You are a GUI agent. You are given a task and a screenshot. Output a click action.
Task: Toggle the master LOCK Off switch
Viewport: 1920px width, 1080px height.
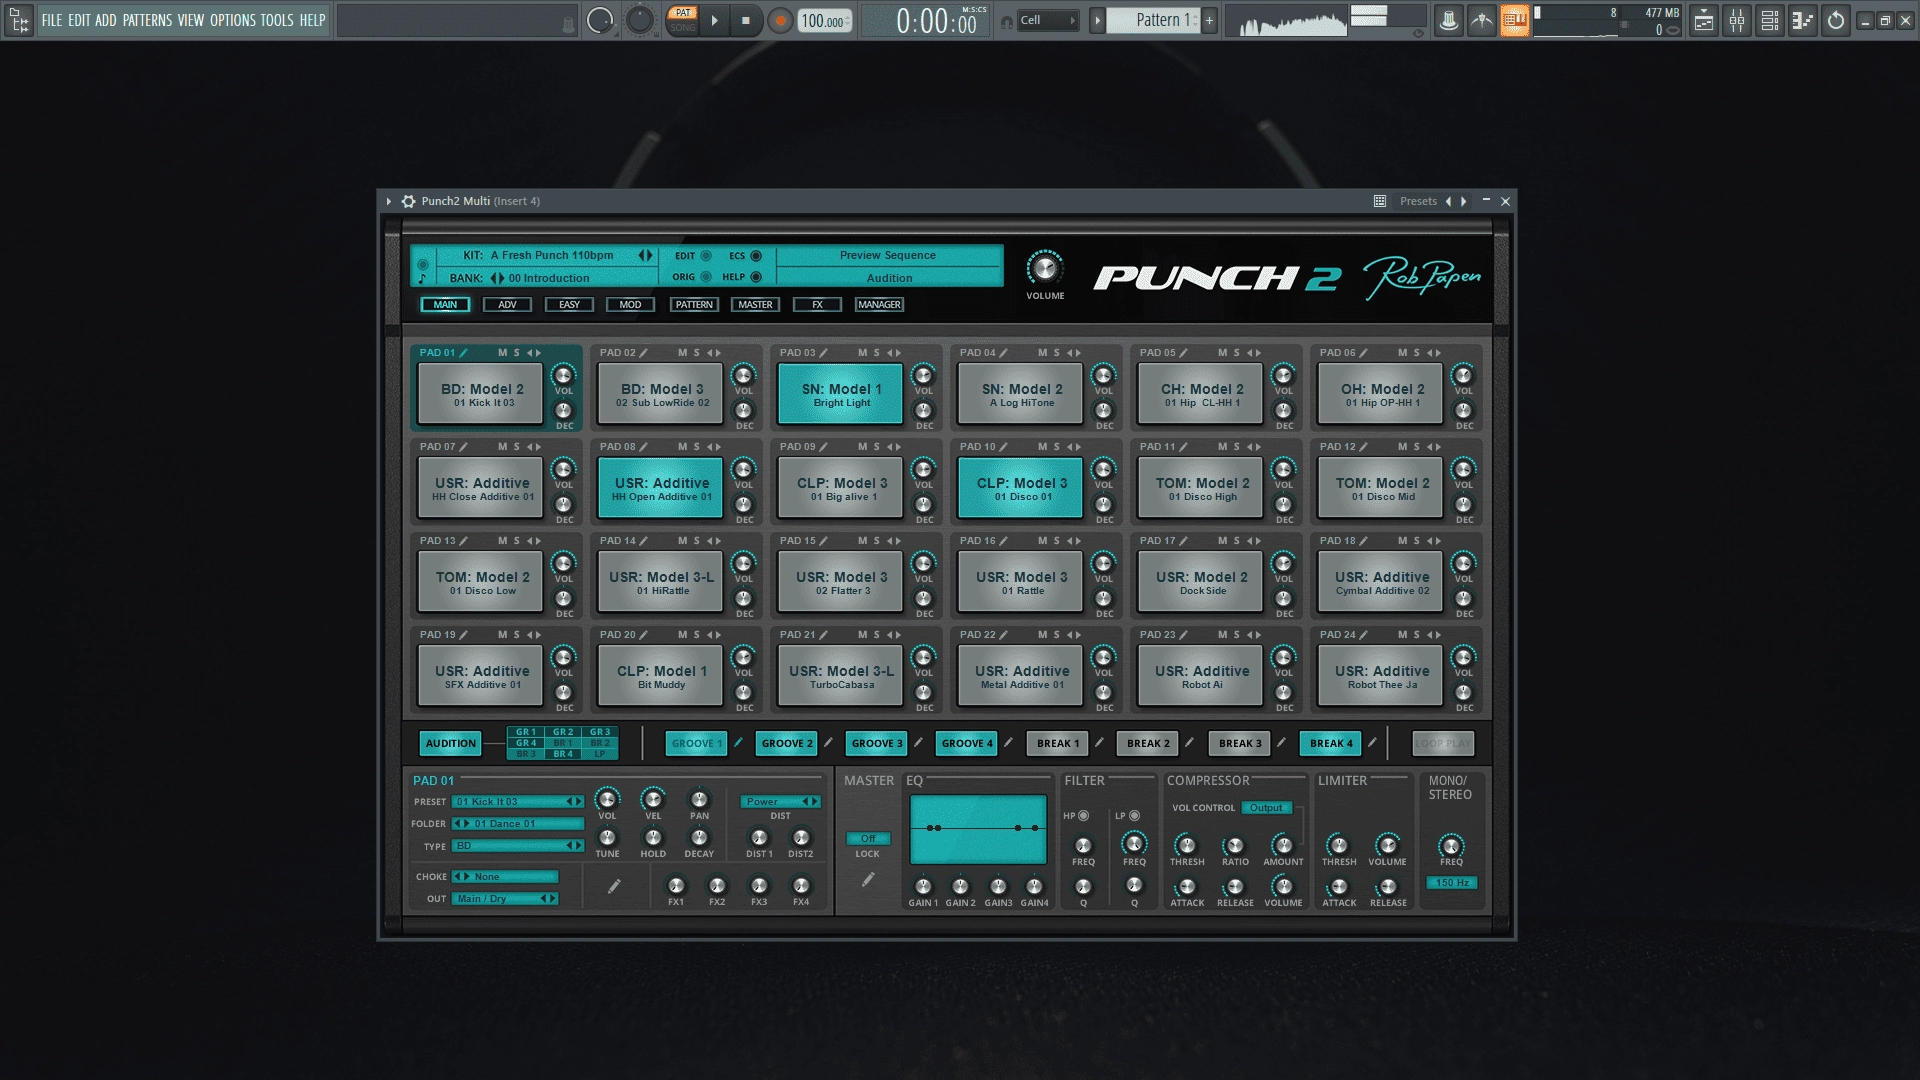pos(868,838)
